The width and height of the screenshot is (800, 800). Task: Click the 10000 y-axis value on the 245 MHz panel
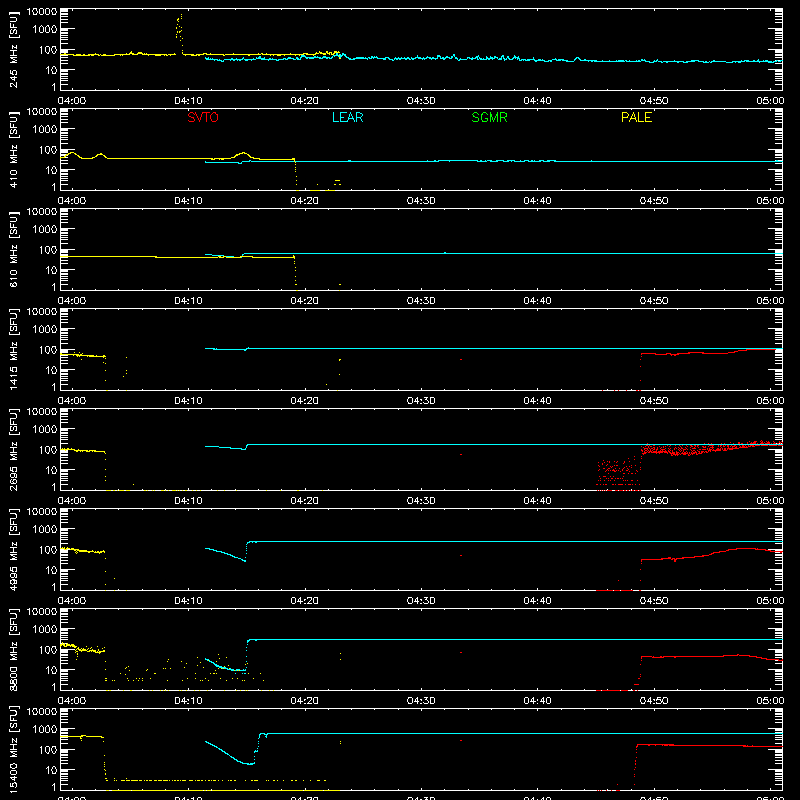point(42,12)
